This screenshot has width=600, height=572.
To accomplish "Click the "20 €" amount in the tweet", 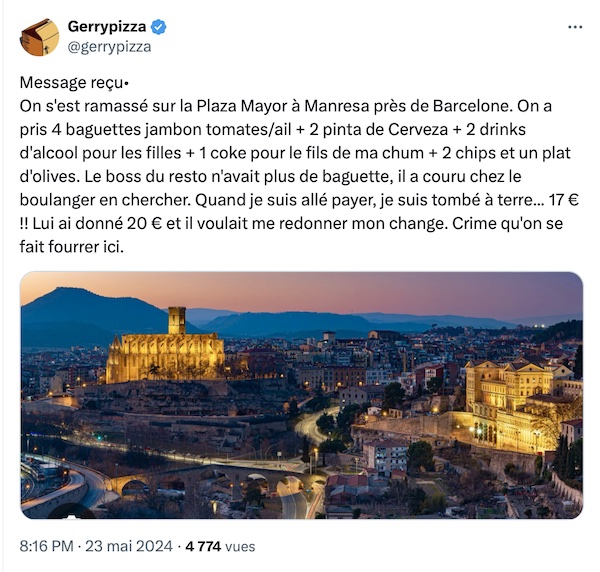I will (x=144, y=223).
